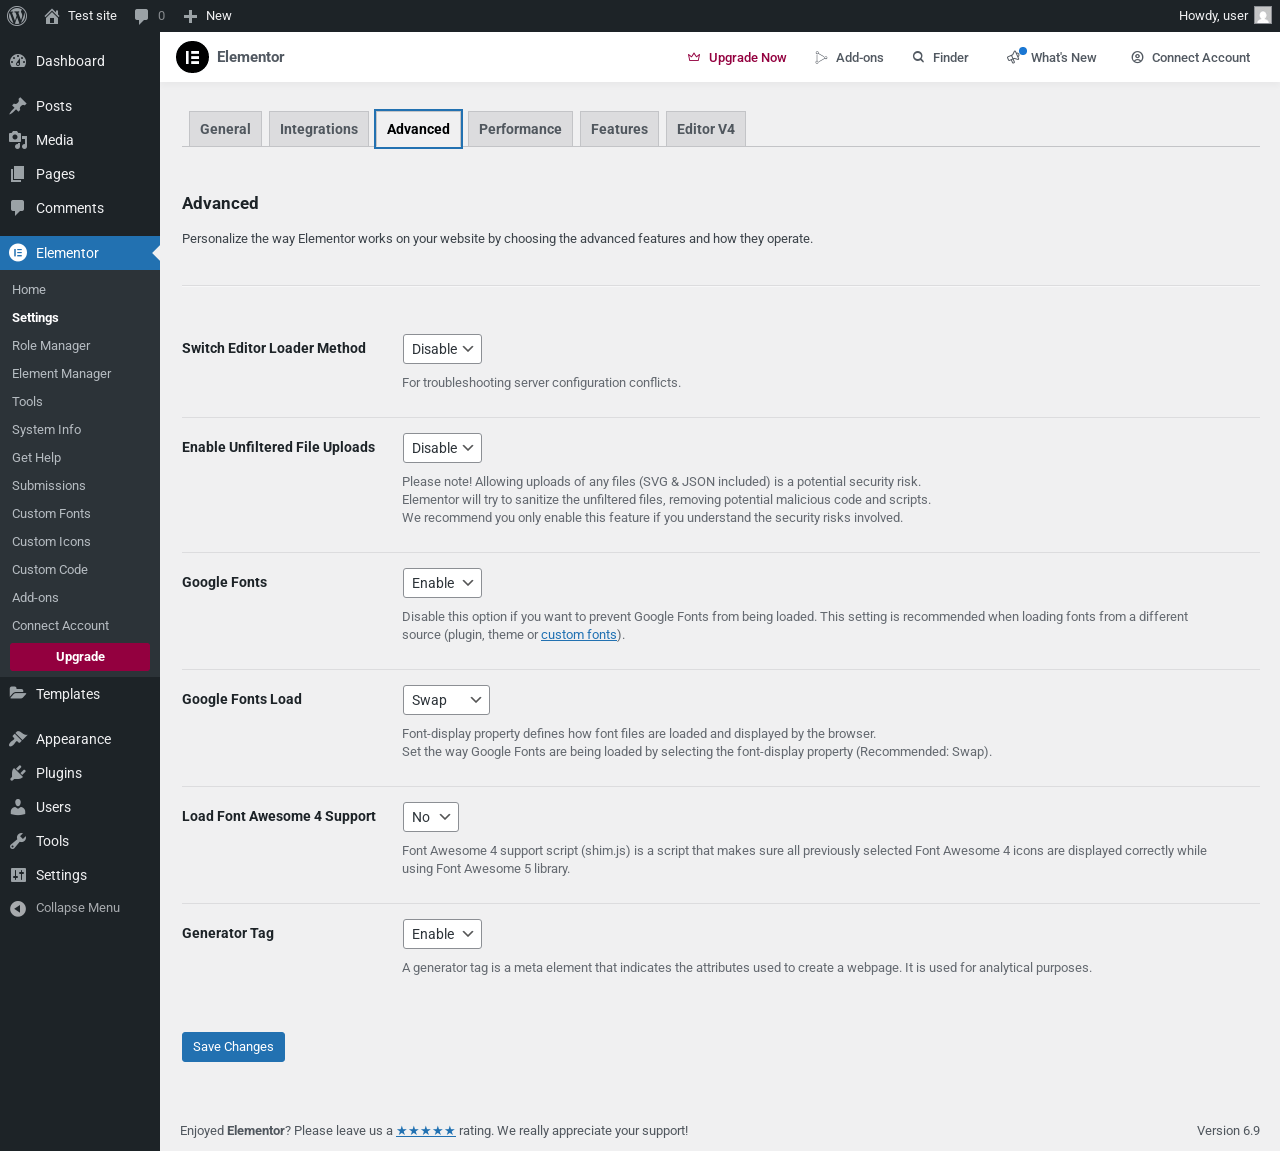Image resolution: width=1280 pixels, height=1151 pixels.
Task: Open System Info submenu item
Action: [x=47, y=430]
